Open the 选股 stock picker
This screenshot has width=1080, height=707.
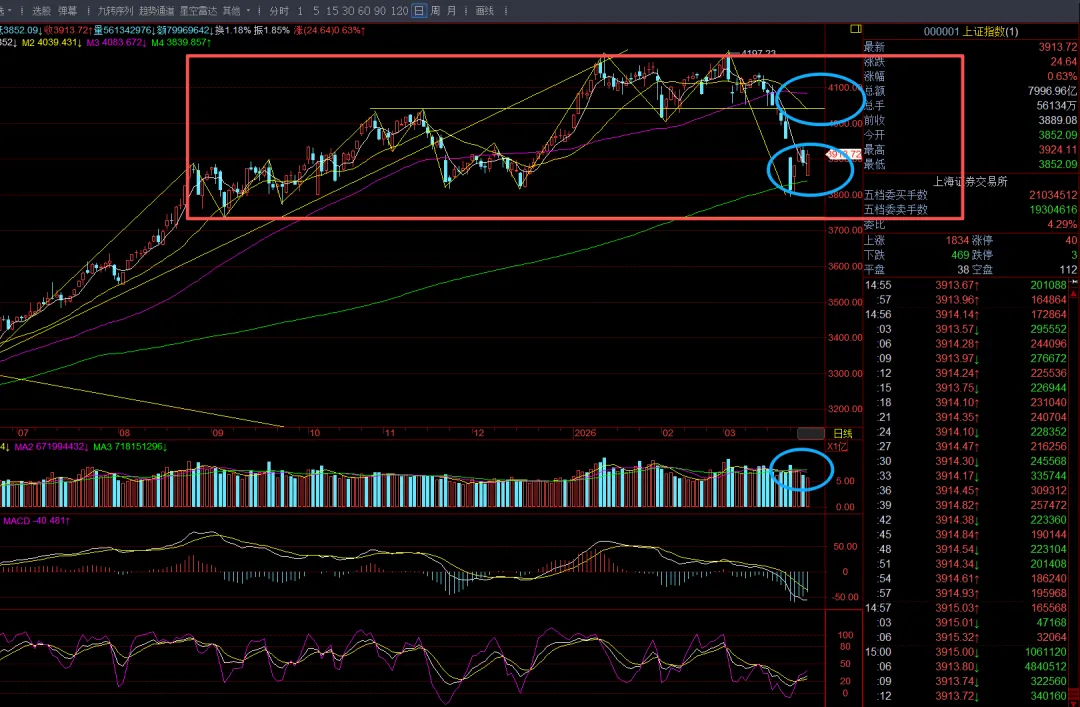click(x=41, y=10)
